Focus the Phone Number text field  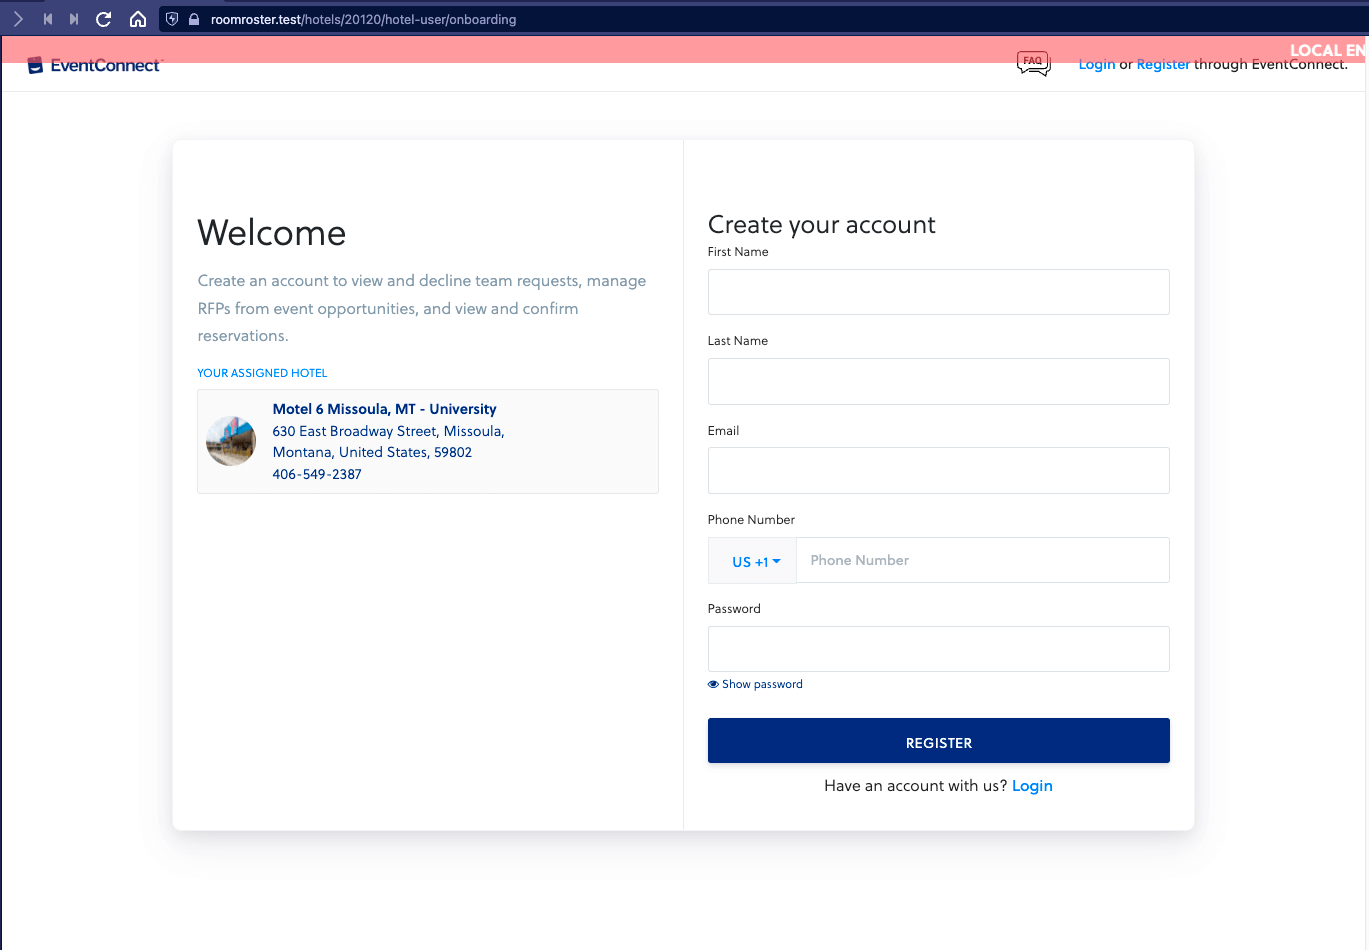click(x=983, y=560)
